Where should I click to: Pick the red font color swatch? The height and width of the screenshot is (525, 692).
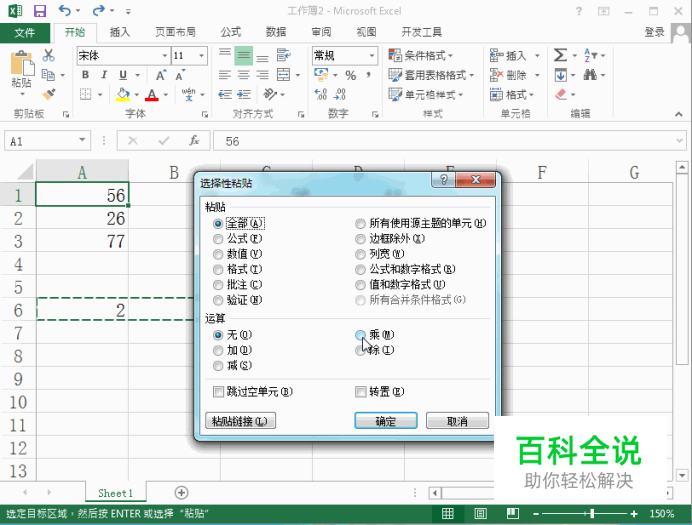pyautogui.click(x=152, y=94)
